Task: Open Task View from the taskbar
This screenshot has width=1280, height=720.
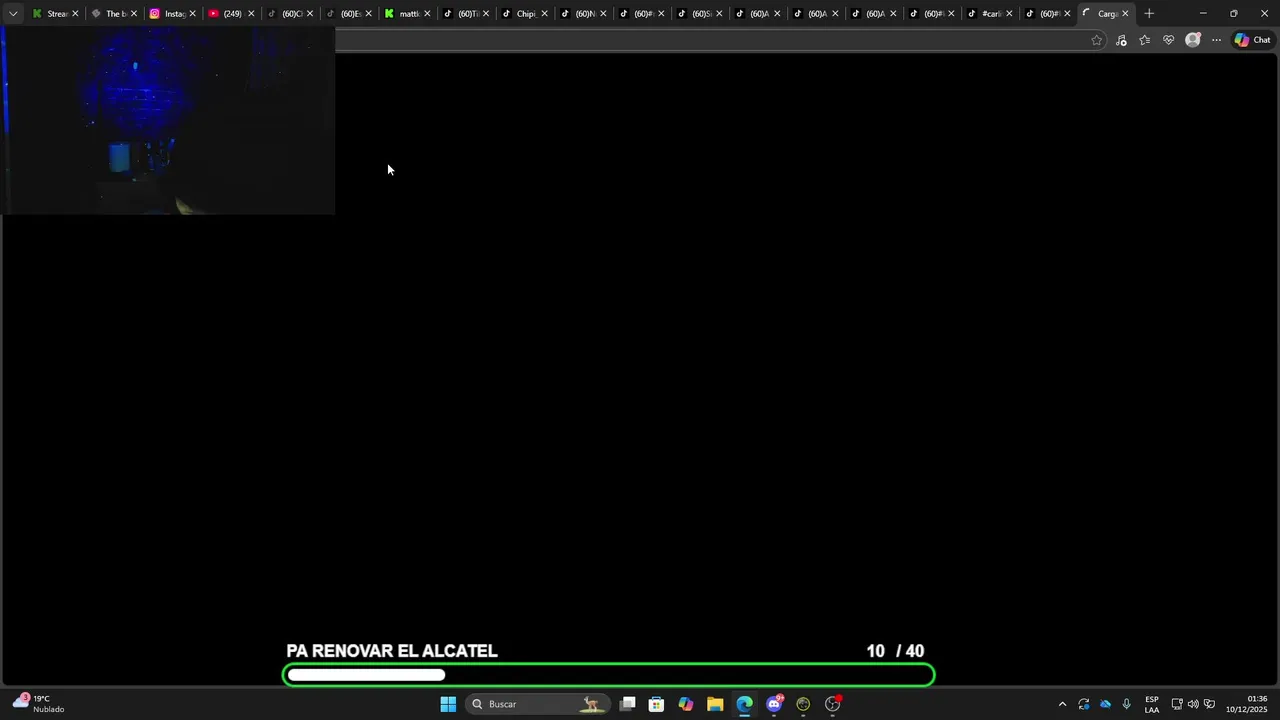Action: pos(627,704)
